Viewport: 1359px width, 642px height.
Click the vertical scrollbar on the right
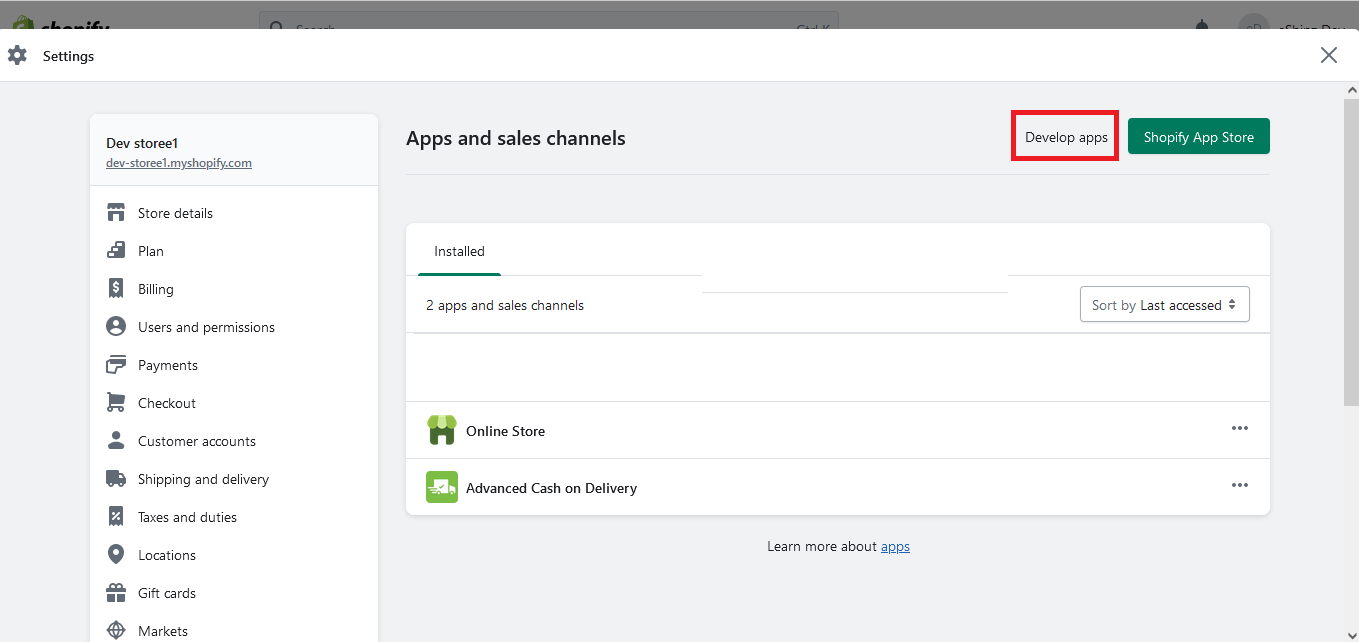tap(1351, 252)
